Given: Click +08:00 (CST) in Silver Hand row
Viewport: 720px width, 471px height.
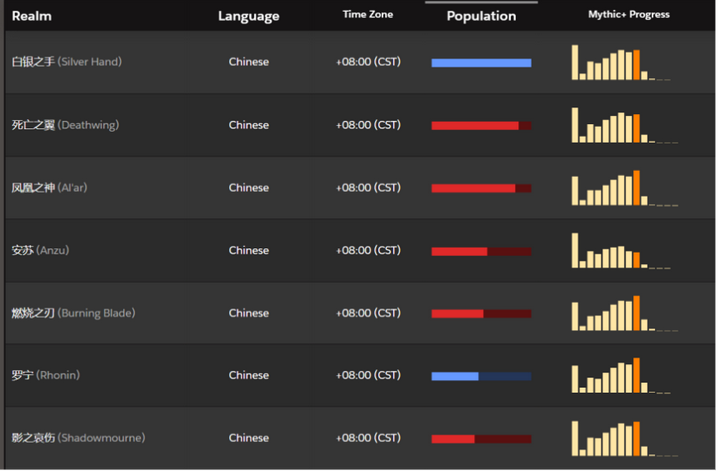Looking at the screenshot, I should [x=368, y=62].
